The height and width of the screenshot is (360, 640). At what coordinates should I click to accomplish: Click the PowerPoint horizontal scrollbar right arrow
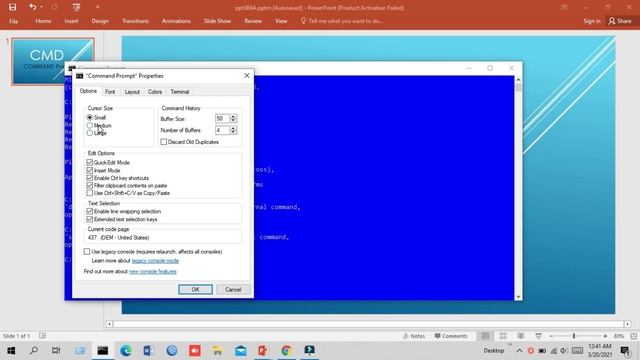(x=627, y=324)
